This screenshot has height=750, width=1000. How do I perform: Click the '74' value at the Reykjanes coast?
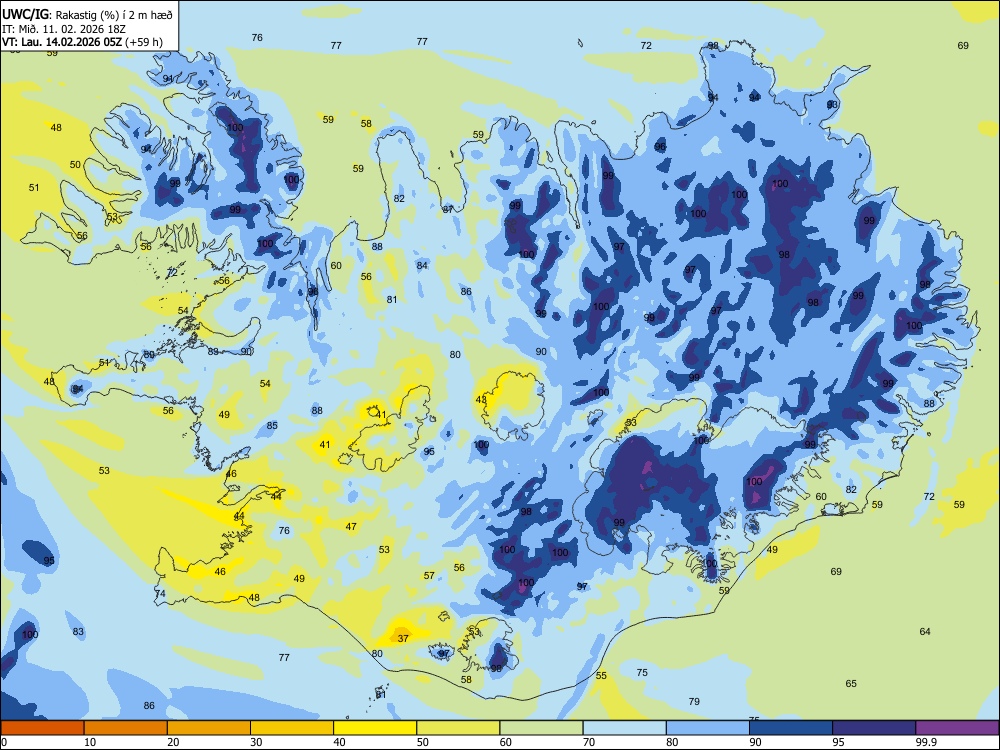160,593
